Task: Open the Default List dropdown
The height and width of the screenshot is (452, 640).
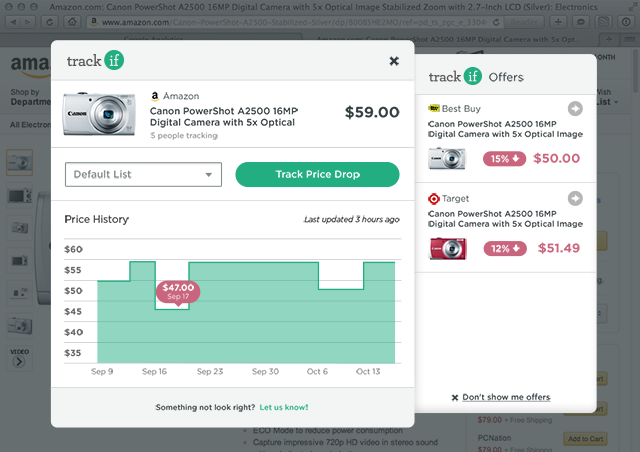Action: coord(143,174)
